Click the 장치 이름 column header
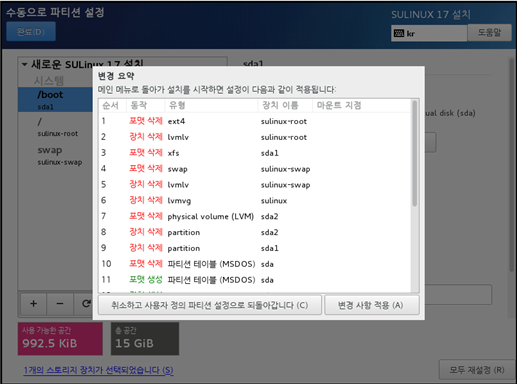Viewport: 517px width, 388px height. tap(285, 106)
